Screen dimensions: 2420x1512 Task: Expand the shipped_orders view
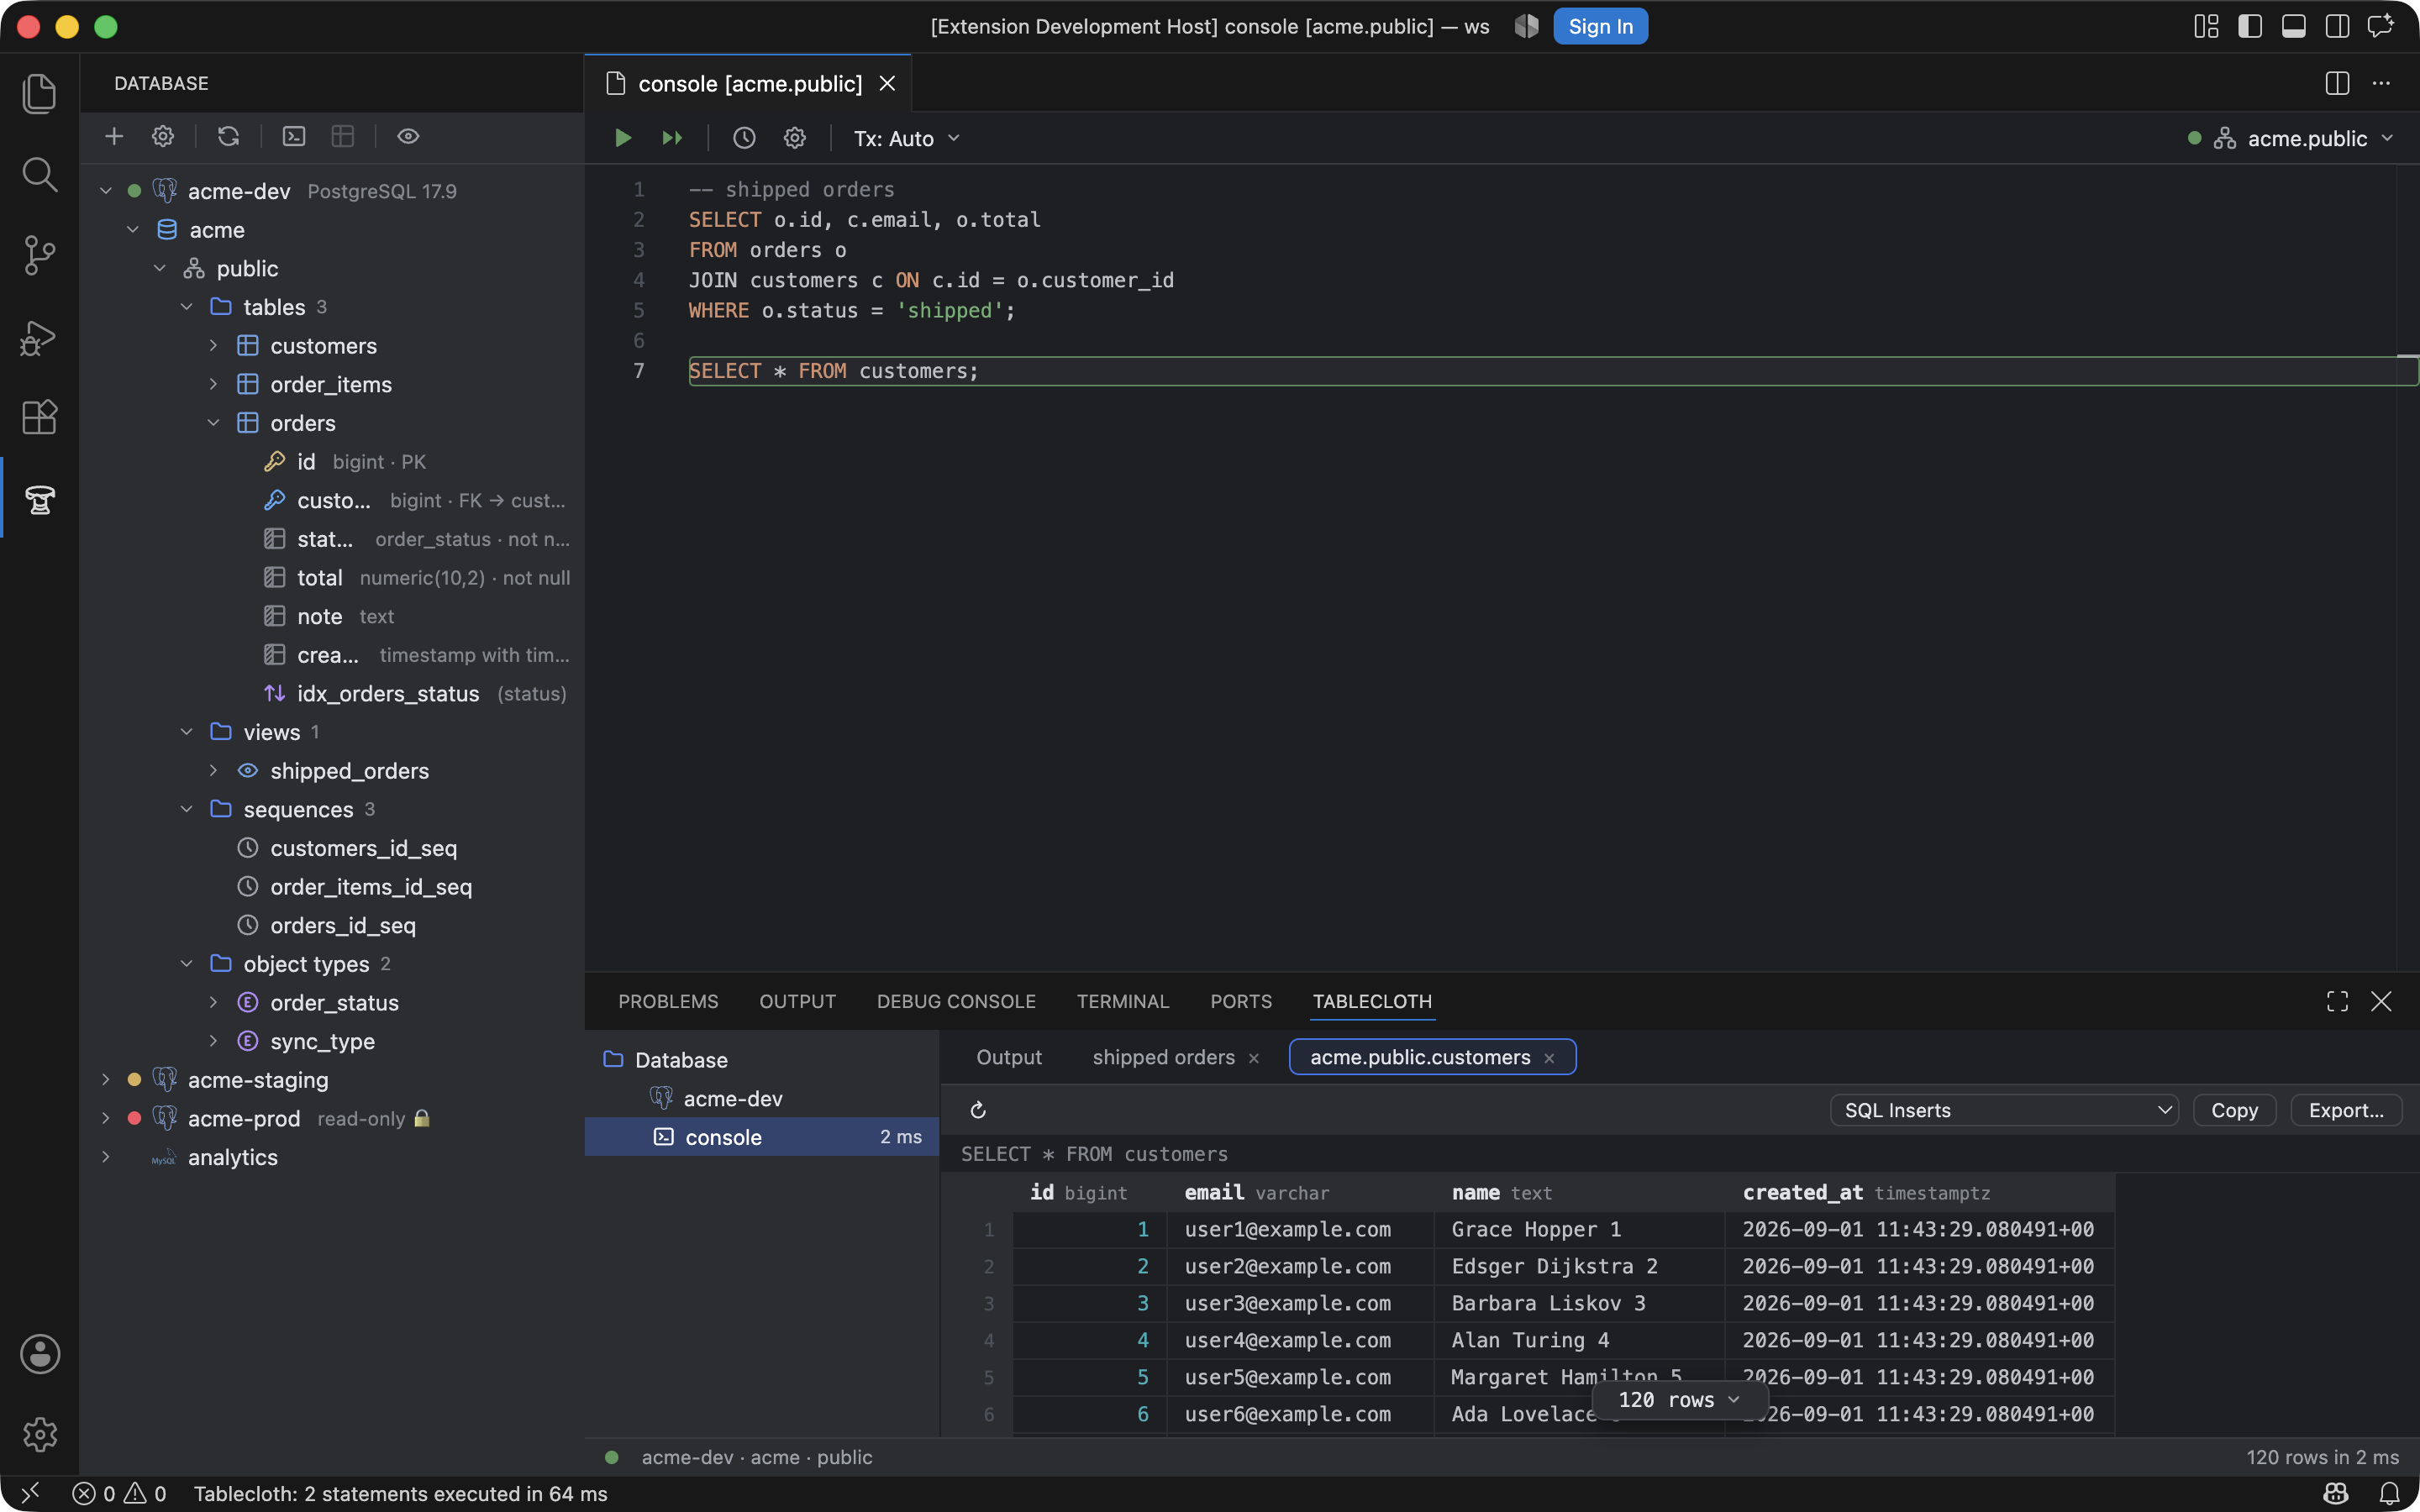pos(213,771)
